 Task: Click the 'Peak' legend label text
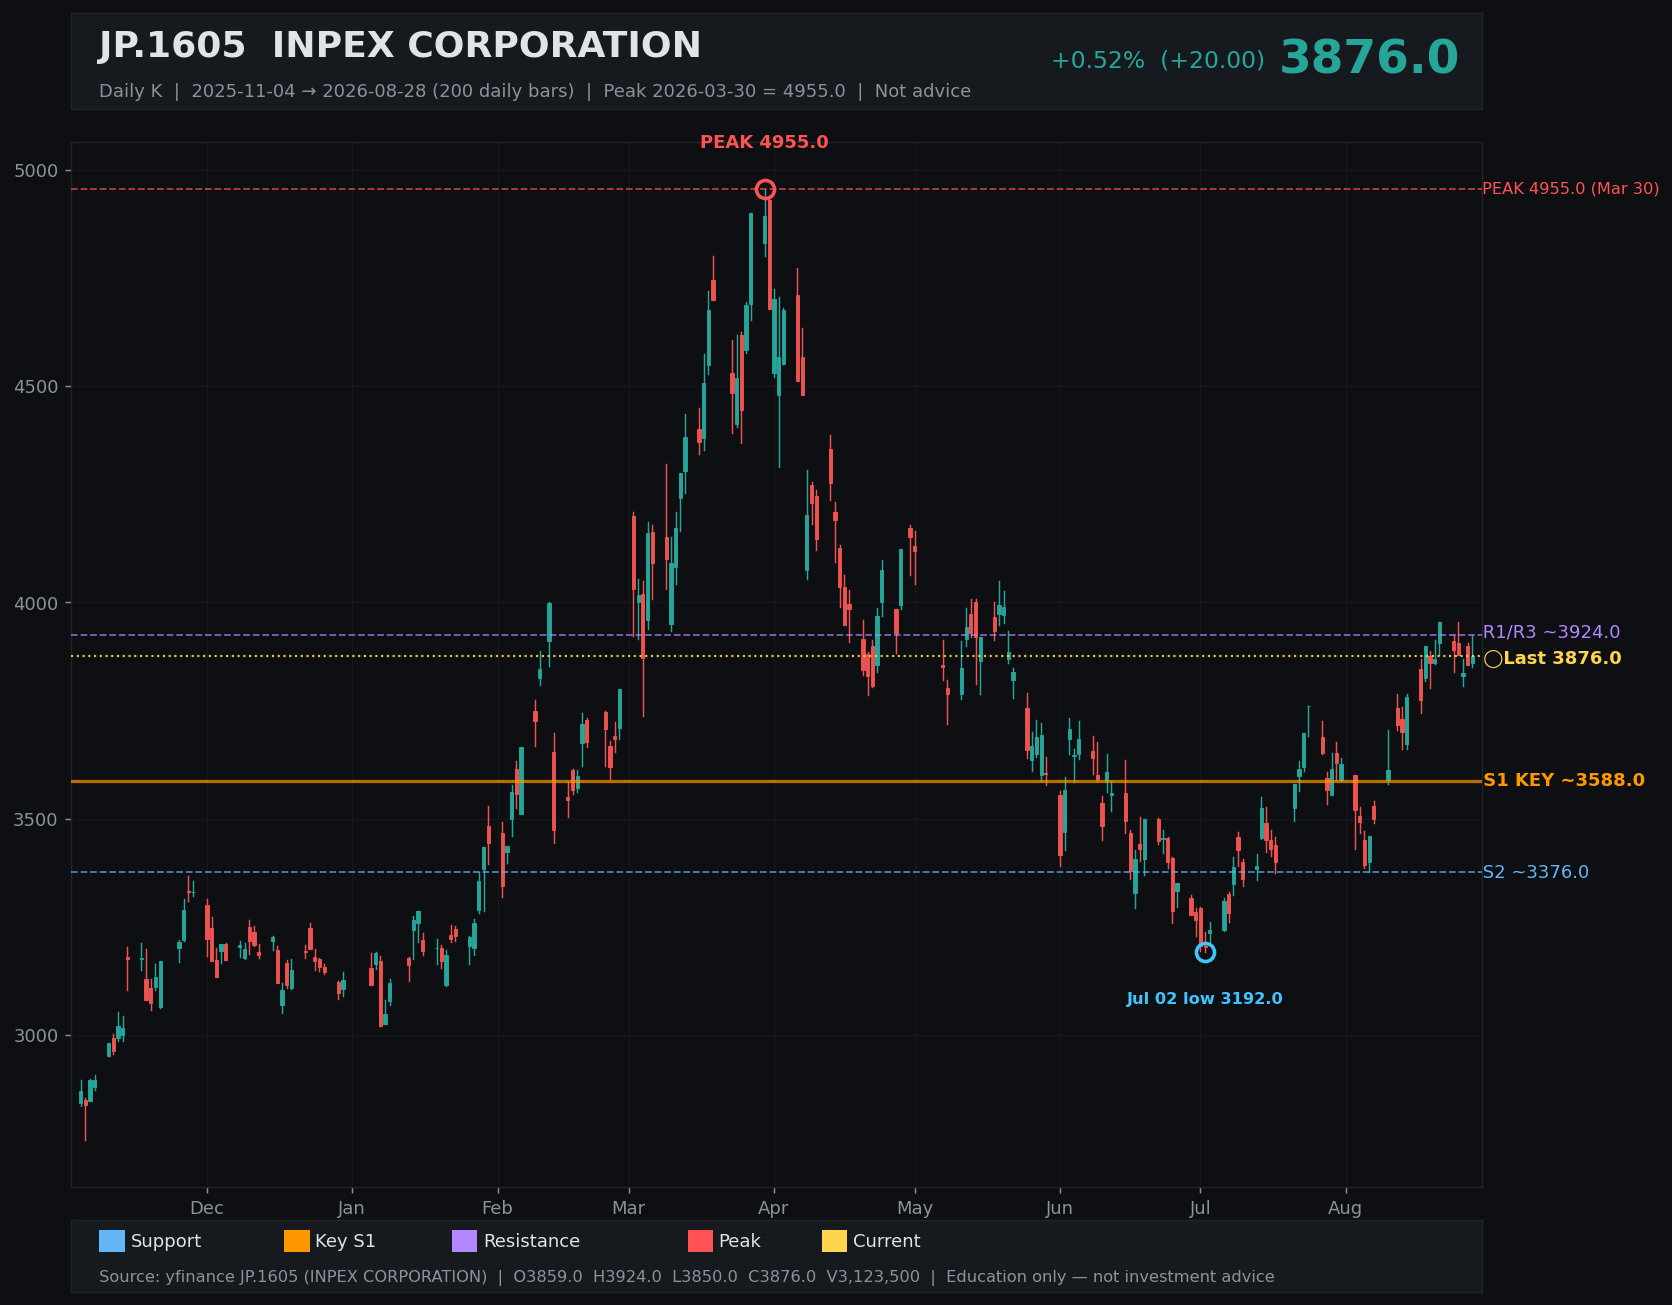tap(740, 1241)
